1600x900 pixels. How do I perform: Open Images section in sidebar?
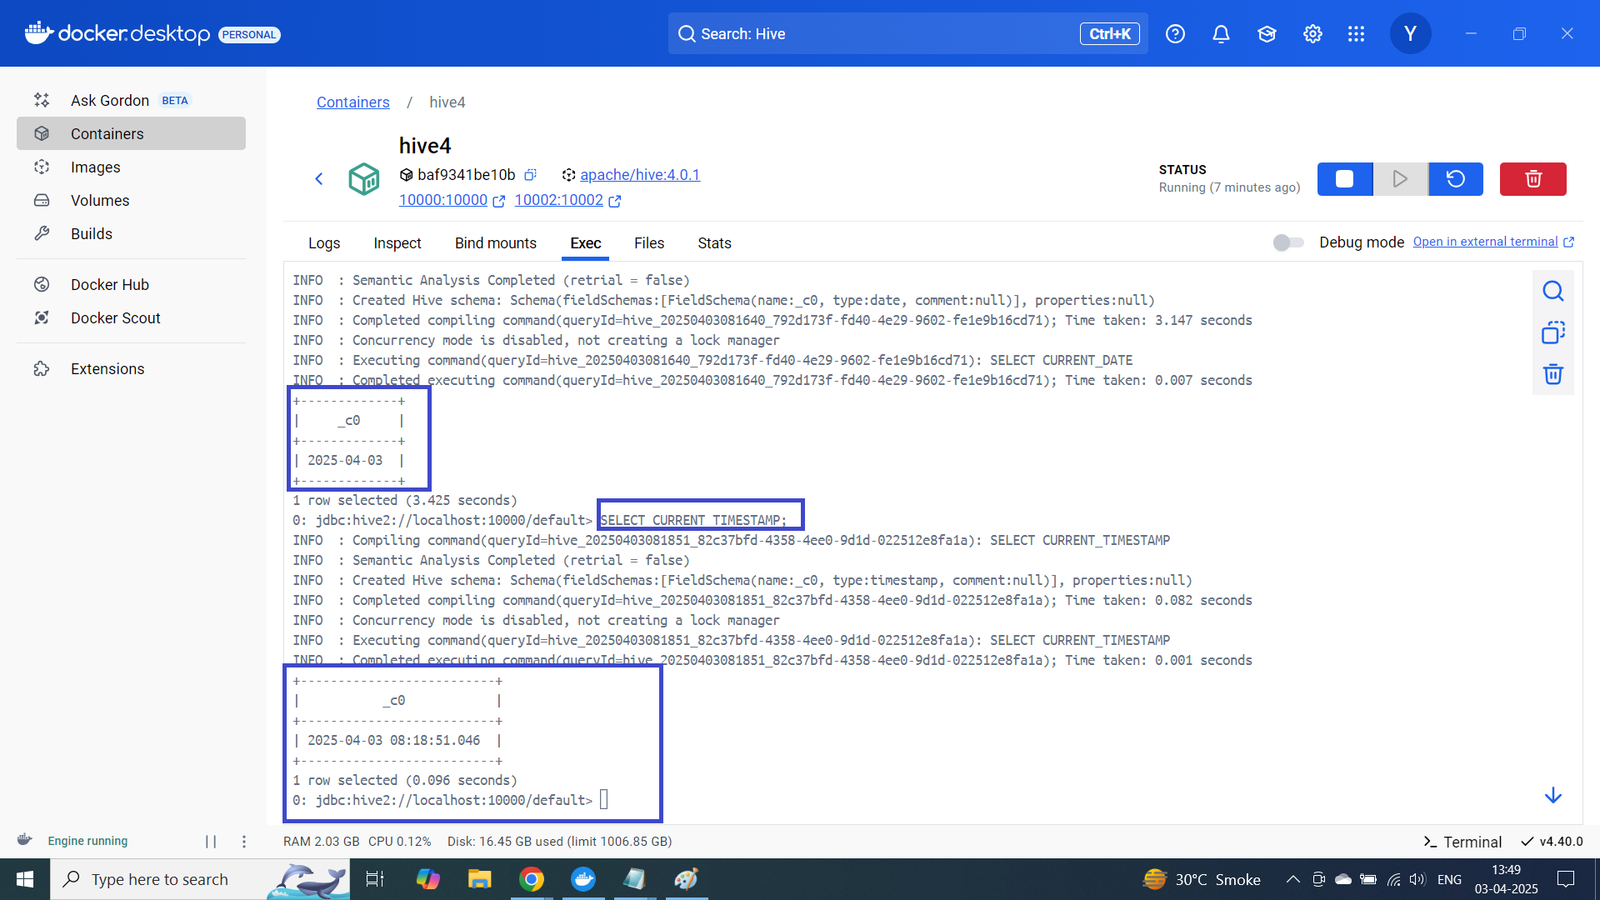pyautogui.click(x=131, y=167)
